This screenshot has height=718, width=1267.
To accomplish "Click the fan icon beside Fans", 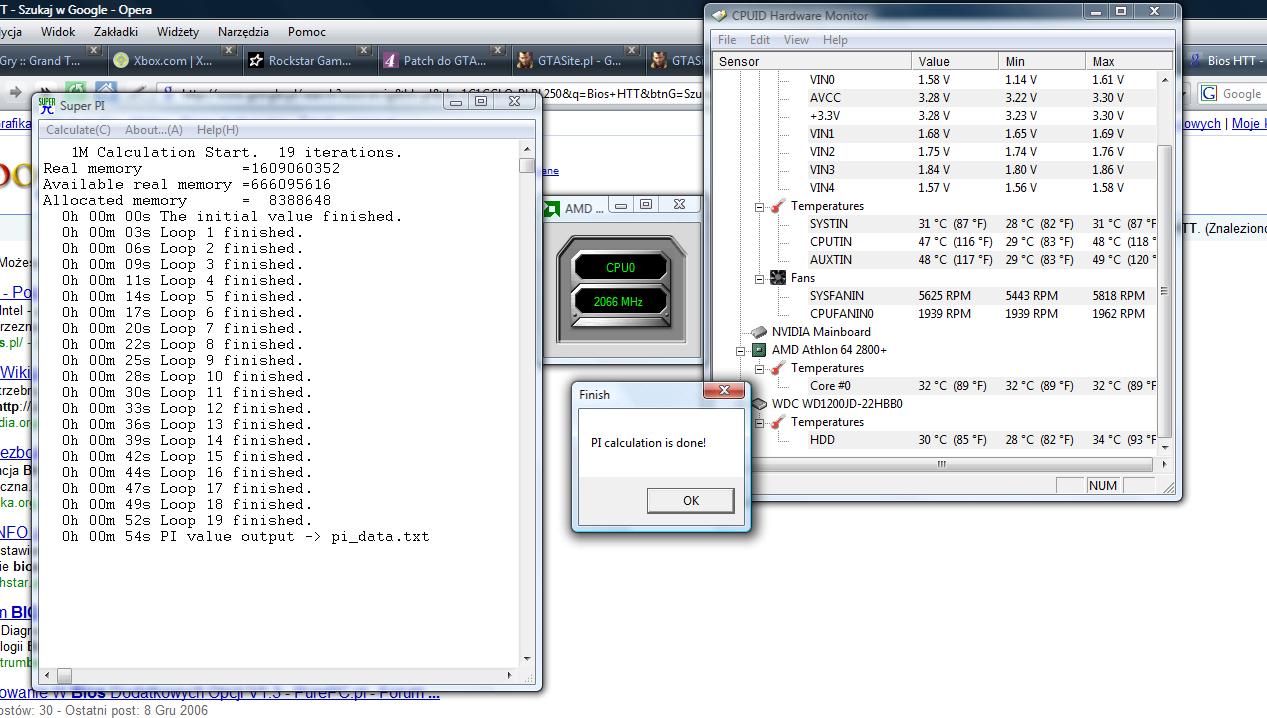I will tap(778, 278).
